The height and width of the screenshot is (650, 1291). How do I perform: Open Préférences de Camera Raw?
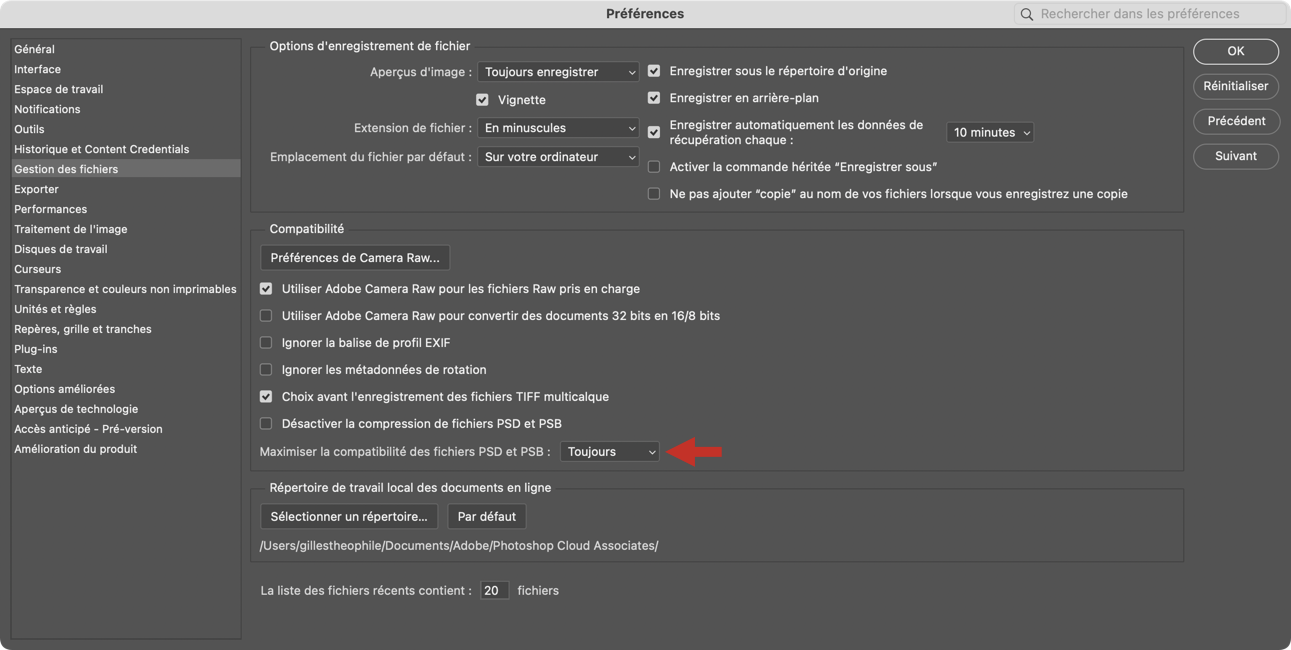pyautogui.click(x=355, y=258)
